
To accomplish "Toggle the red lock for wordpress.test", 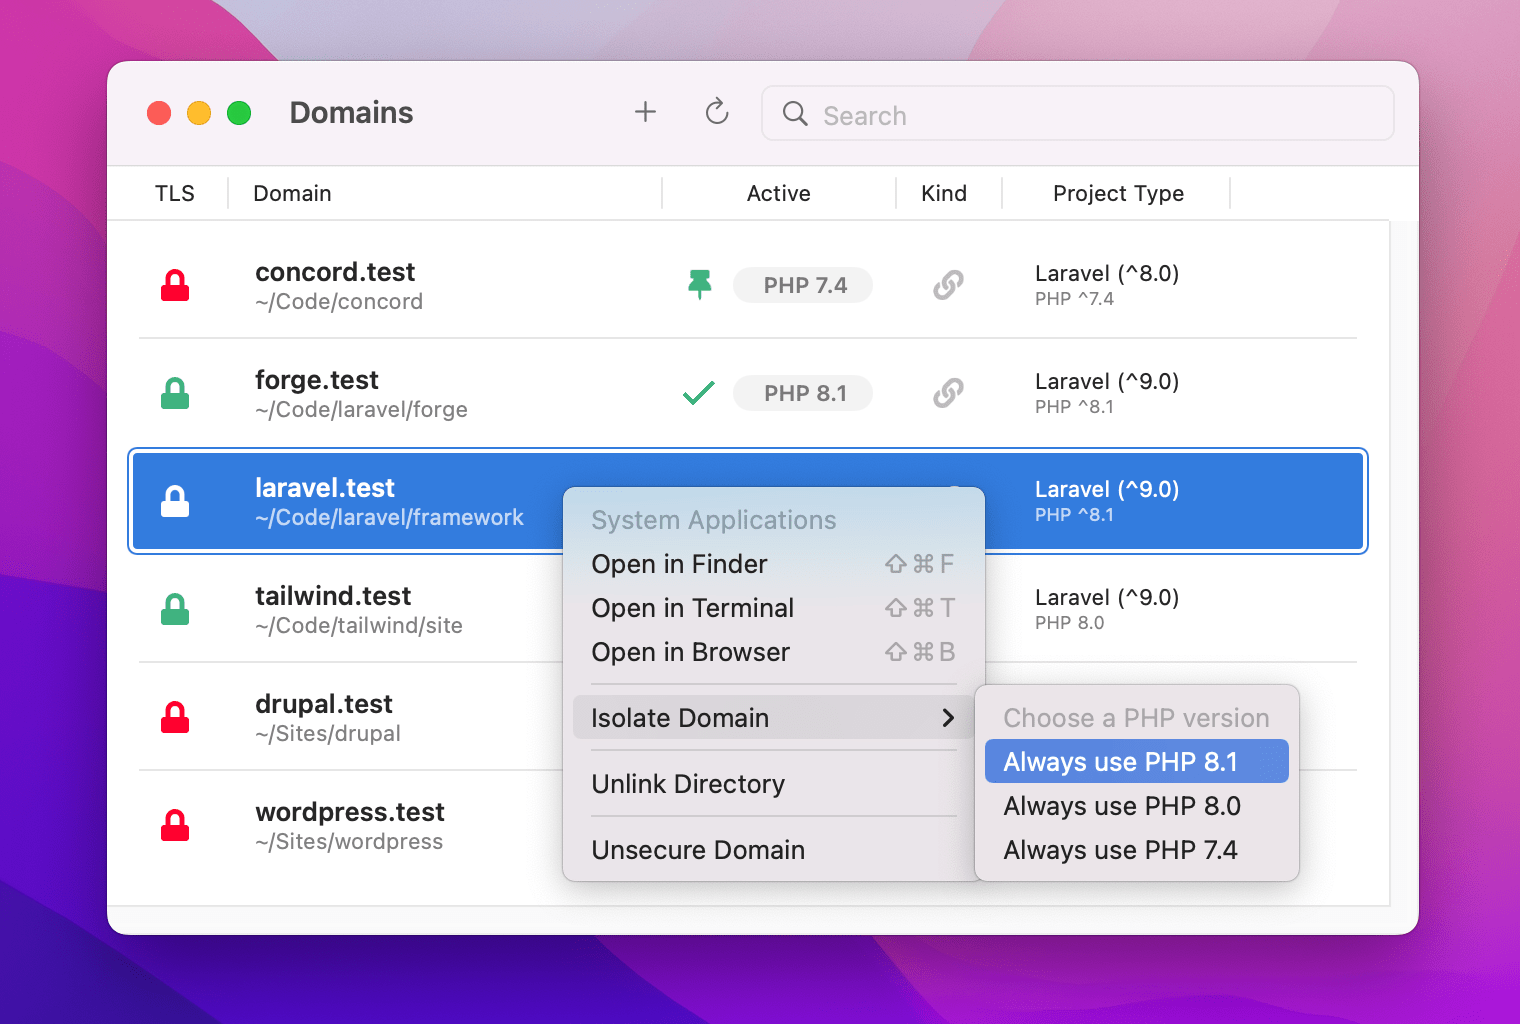I will tap(175, 826).
